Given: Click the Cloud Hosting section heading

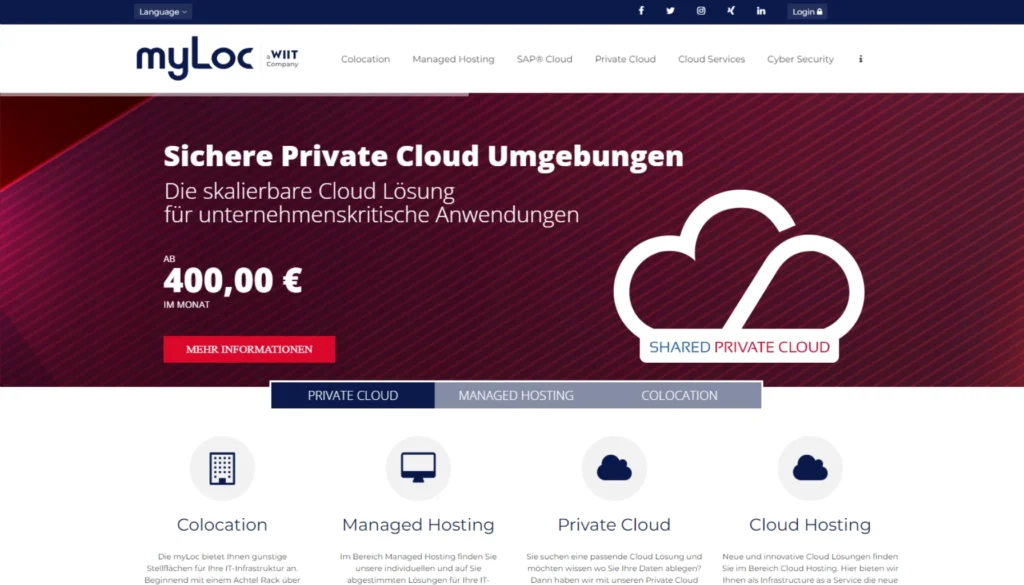Looking at the screenshot, I should 810,524.
